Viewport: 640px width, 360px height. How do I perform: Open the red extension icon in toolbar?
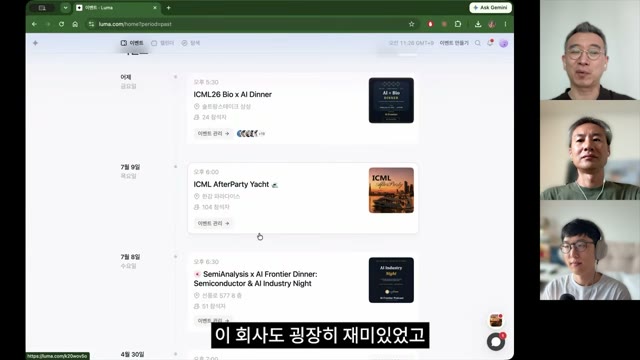tap(430, 24)
